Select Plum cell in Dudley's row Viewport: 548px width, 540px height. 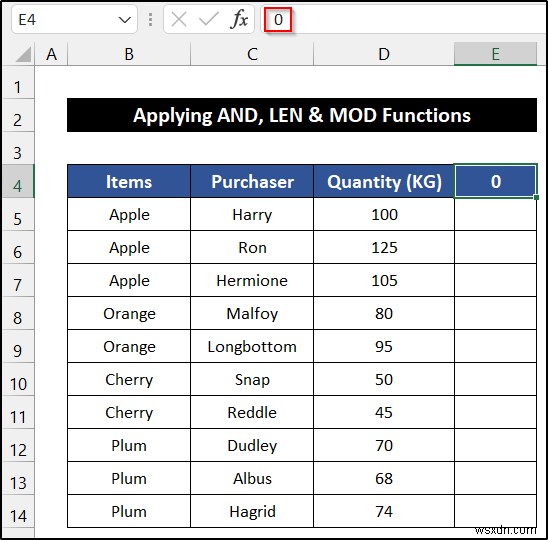pos(129,445)
